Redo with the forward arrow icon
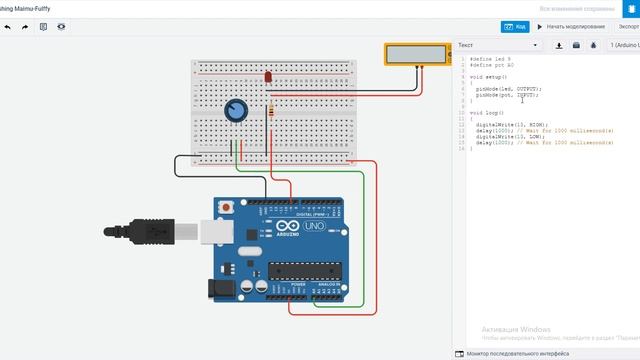This screenshot has height=360, width=640. [x=25, y=27]
